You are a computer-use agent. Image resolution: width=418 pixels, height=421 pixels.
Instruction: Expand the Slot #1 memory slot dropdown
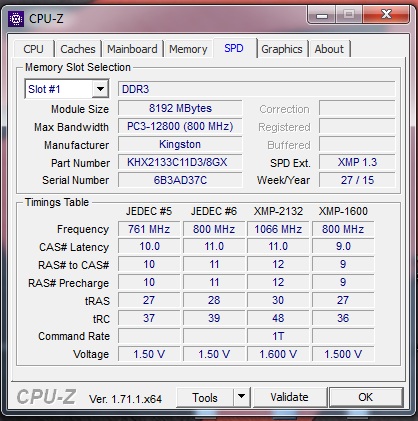pos(100,89)
